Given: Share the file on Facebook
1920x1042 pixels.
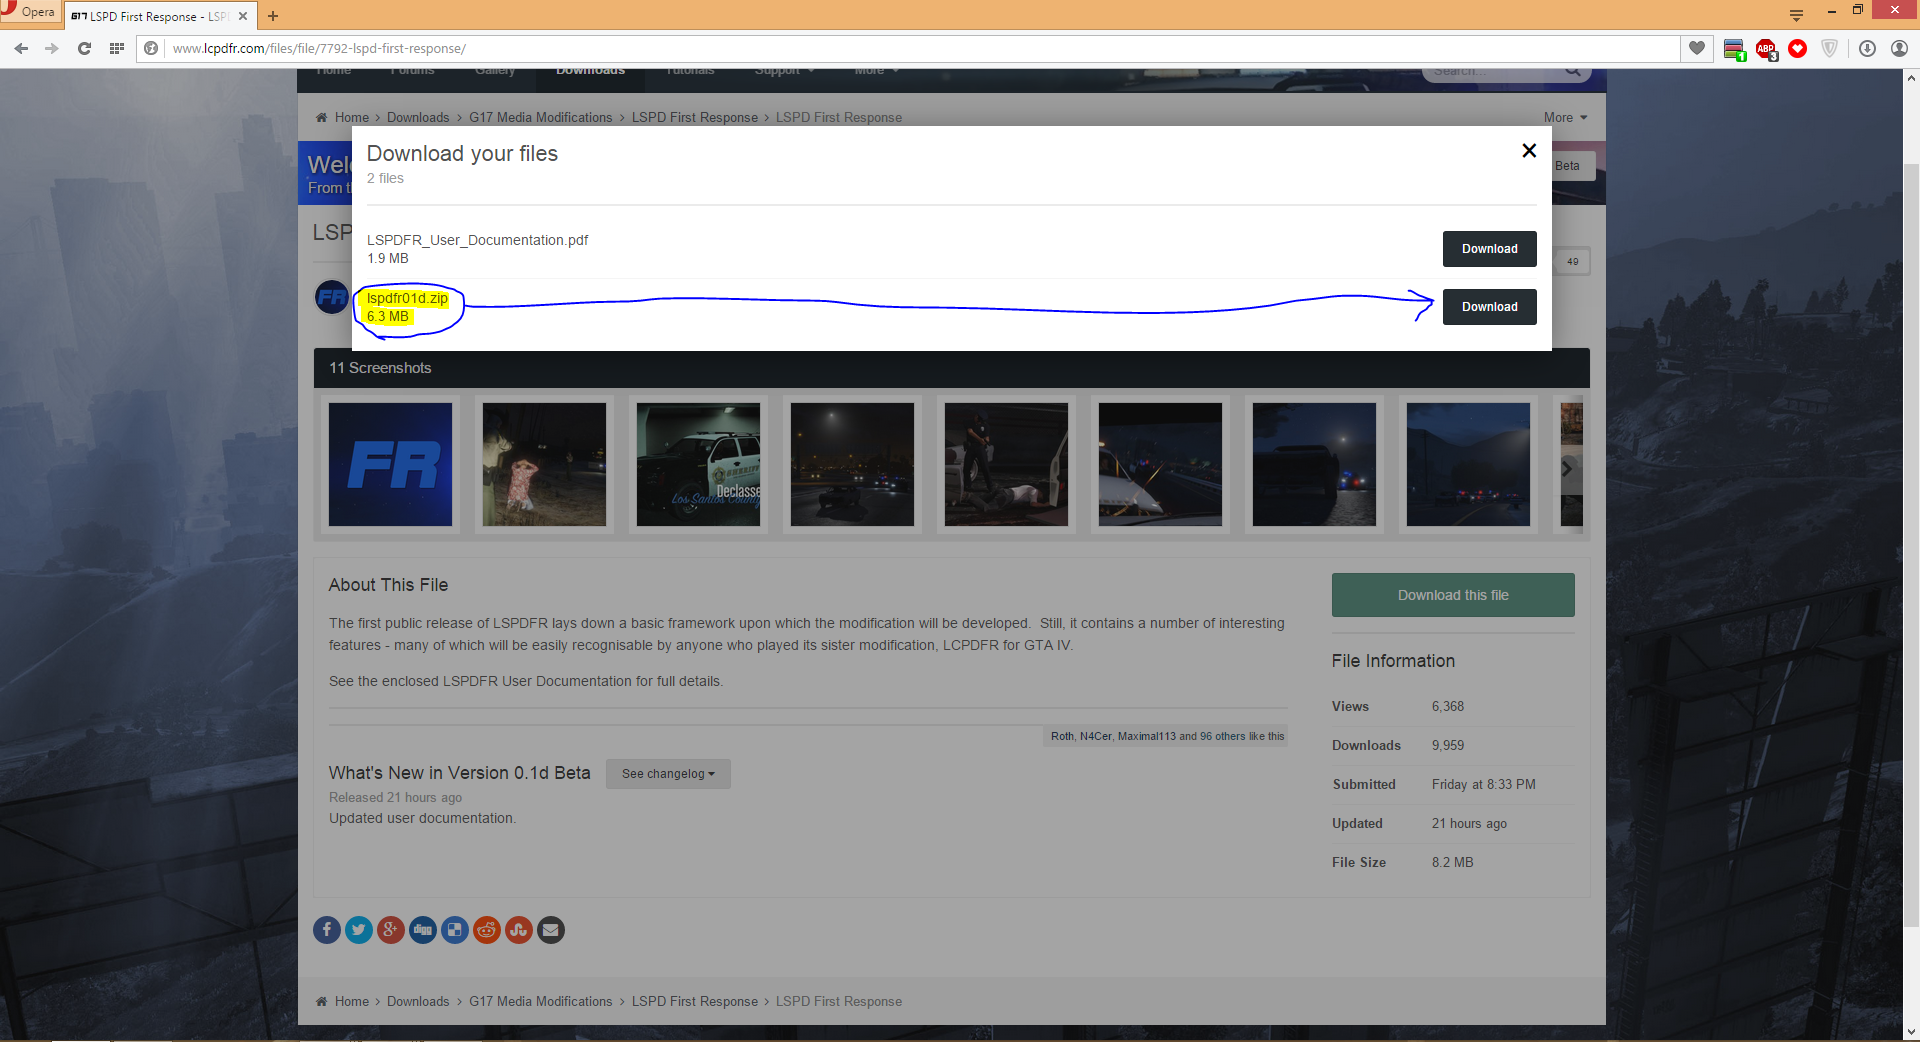Looking at the screenshot, I should tap(327, 930).
